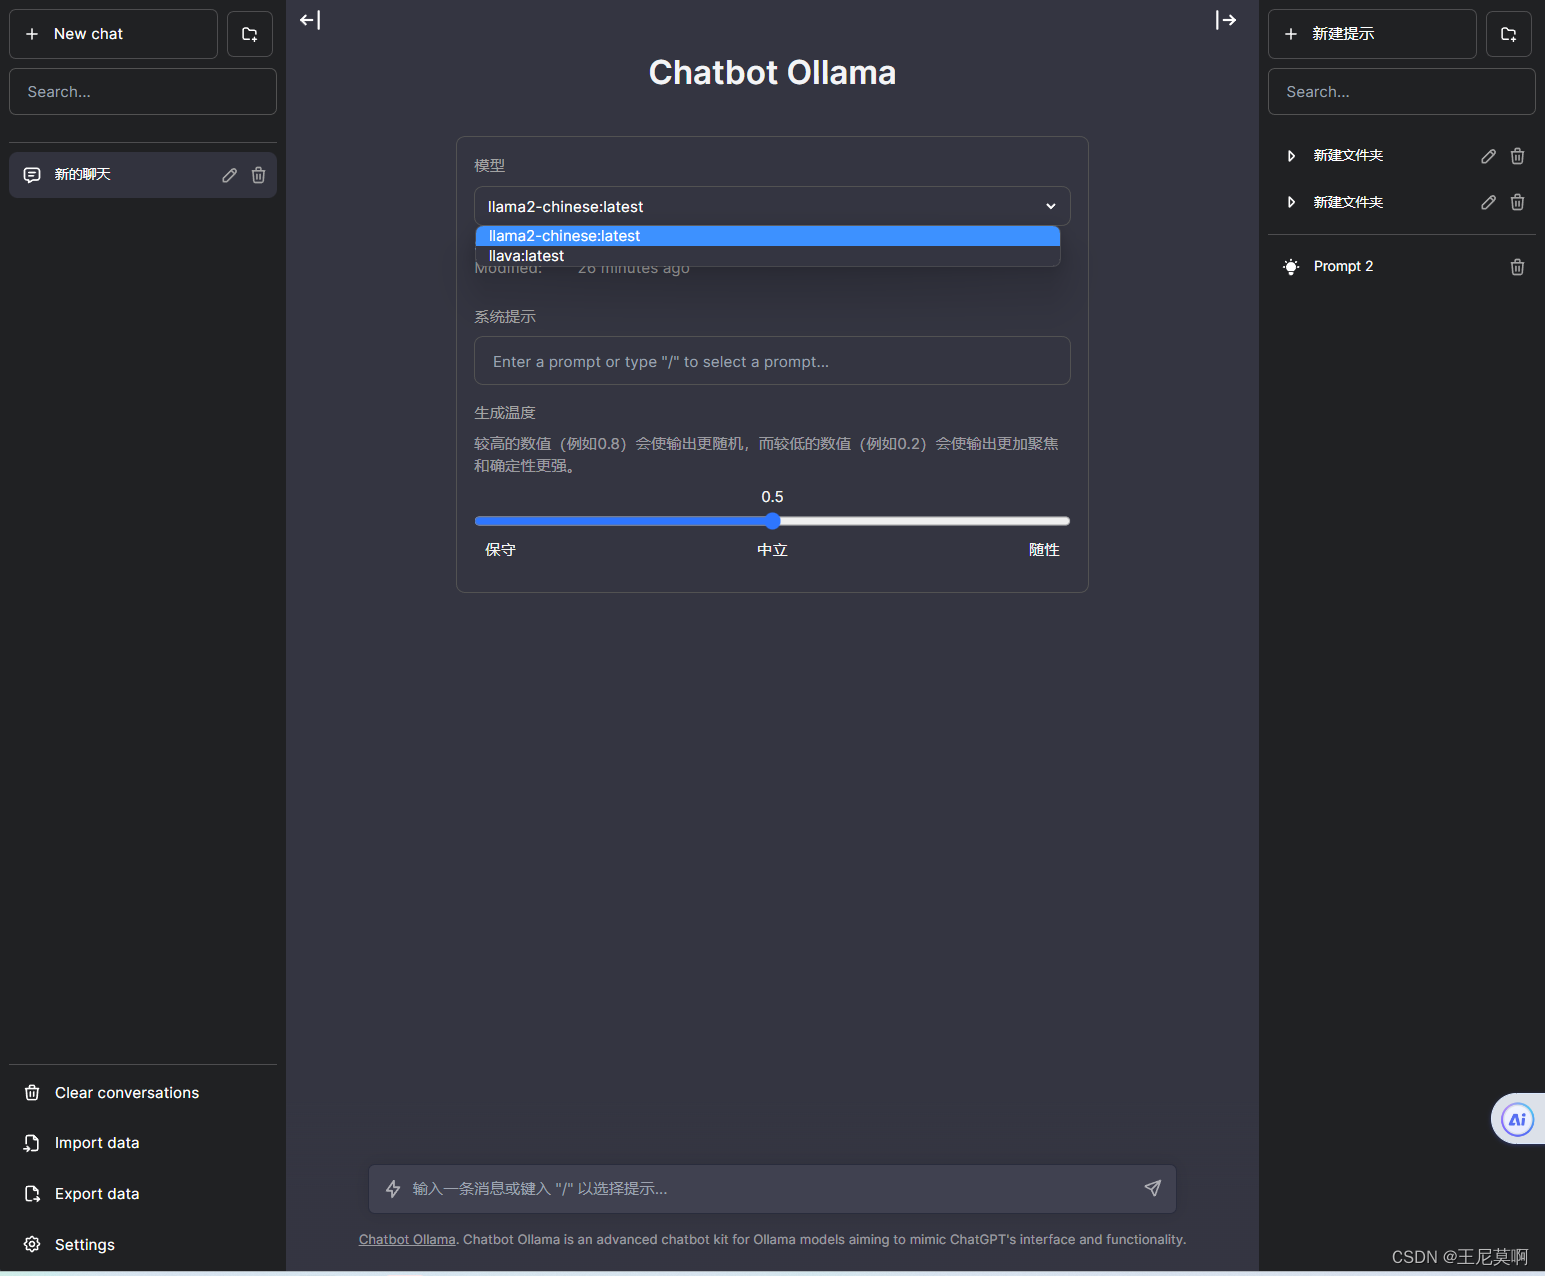This screenshot has height=1276, width=1545.
Task: Send message with paper plane icon
Action: click(1153, 1188)
